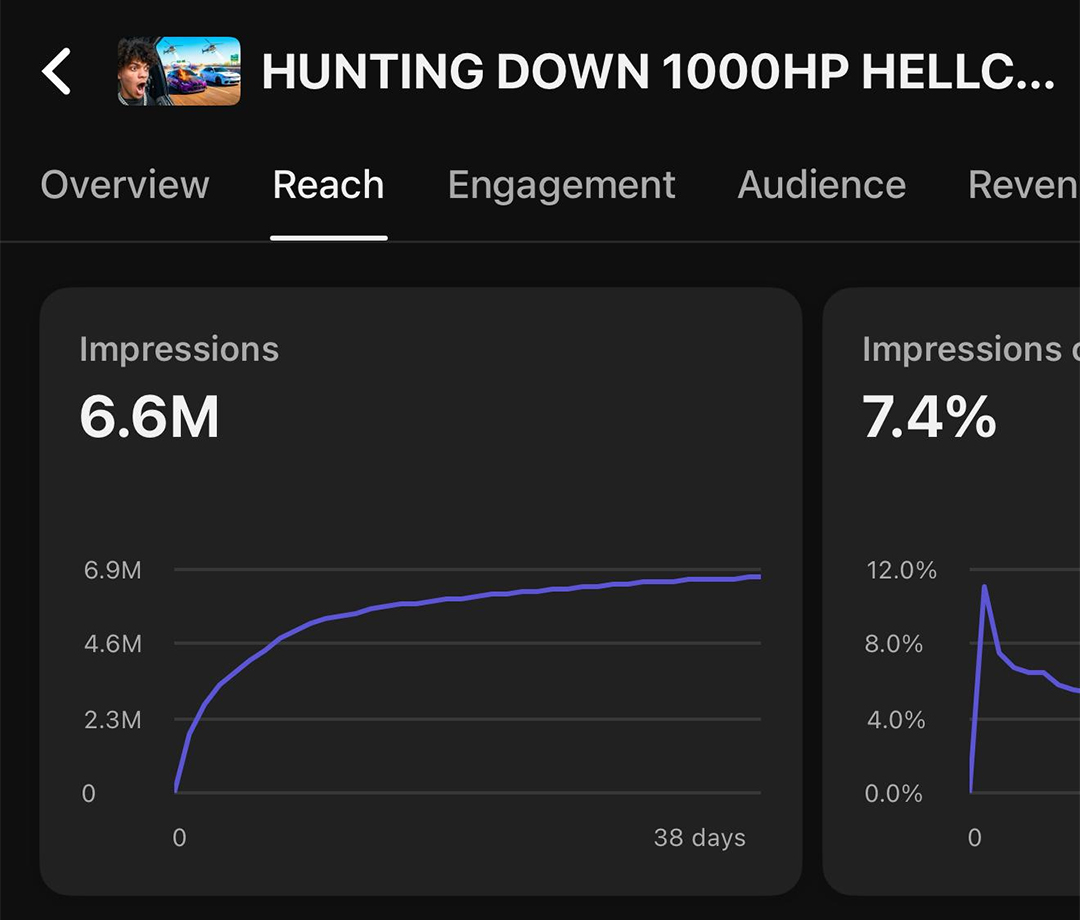The image size is (1080, 920).
Task: Select the 12.0% axis label
Action: tap(901, 571)
